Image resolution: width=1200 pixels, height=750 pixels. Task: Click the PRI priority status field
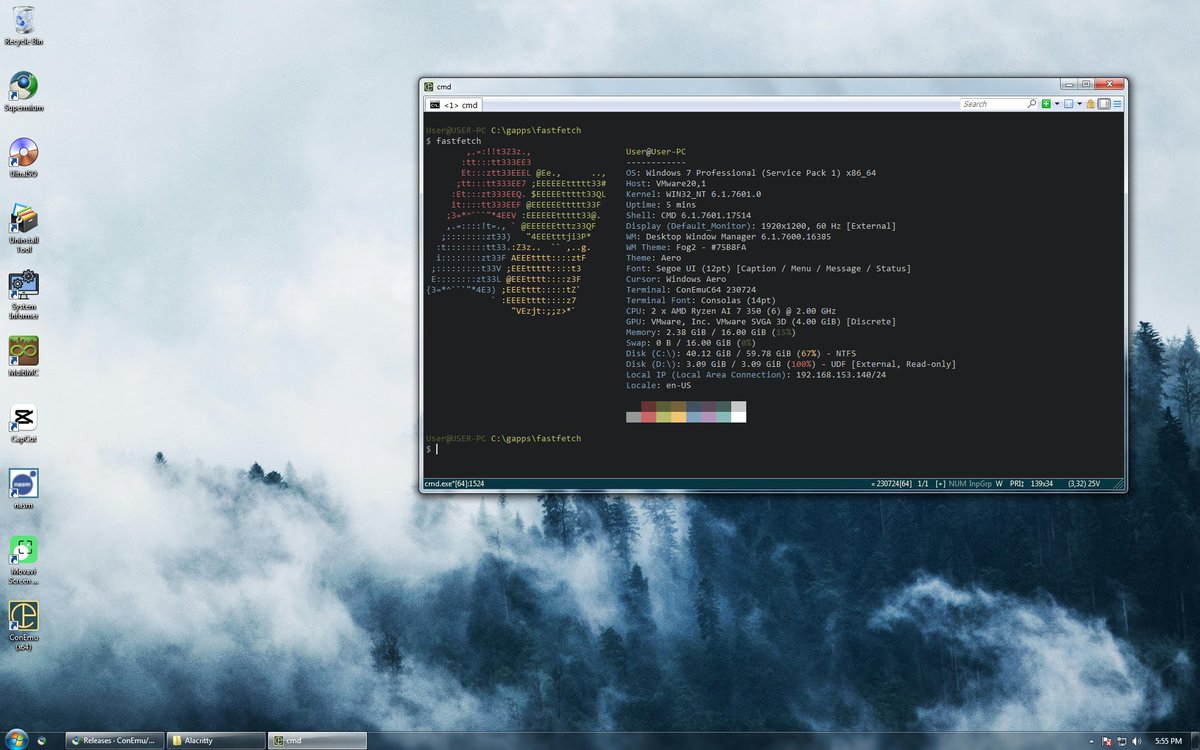tap(1018, 484)
